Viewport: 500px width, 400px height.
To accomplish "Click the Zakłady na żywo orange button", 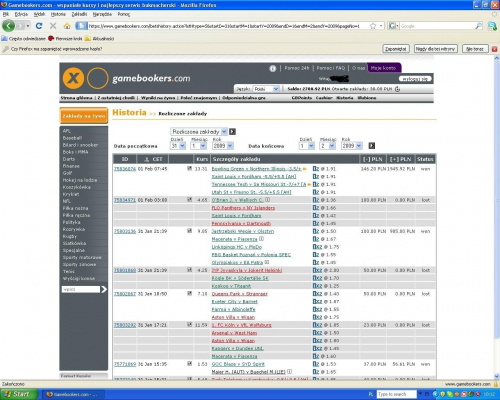I will [84, 116].
